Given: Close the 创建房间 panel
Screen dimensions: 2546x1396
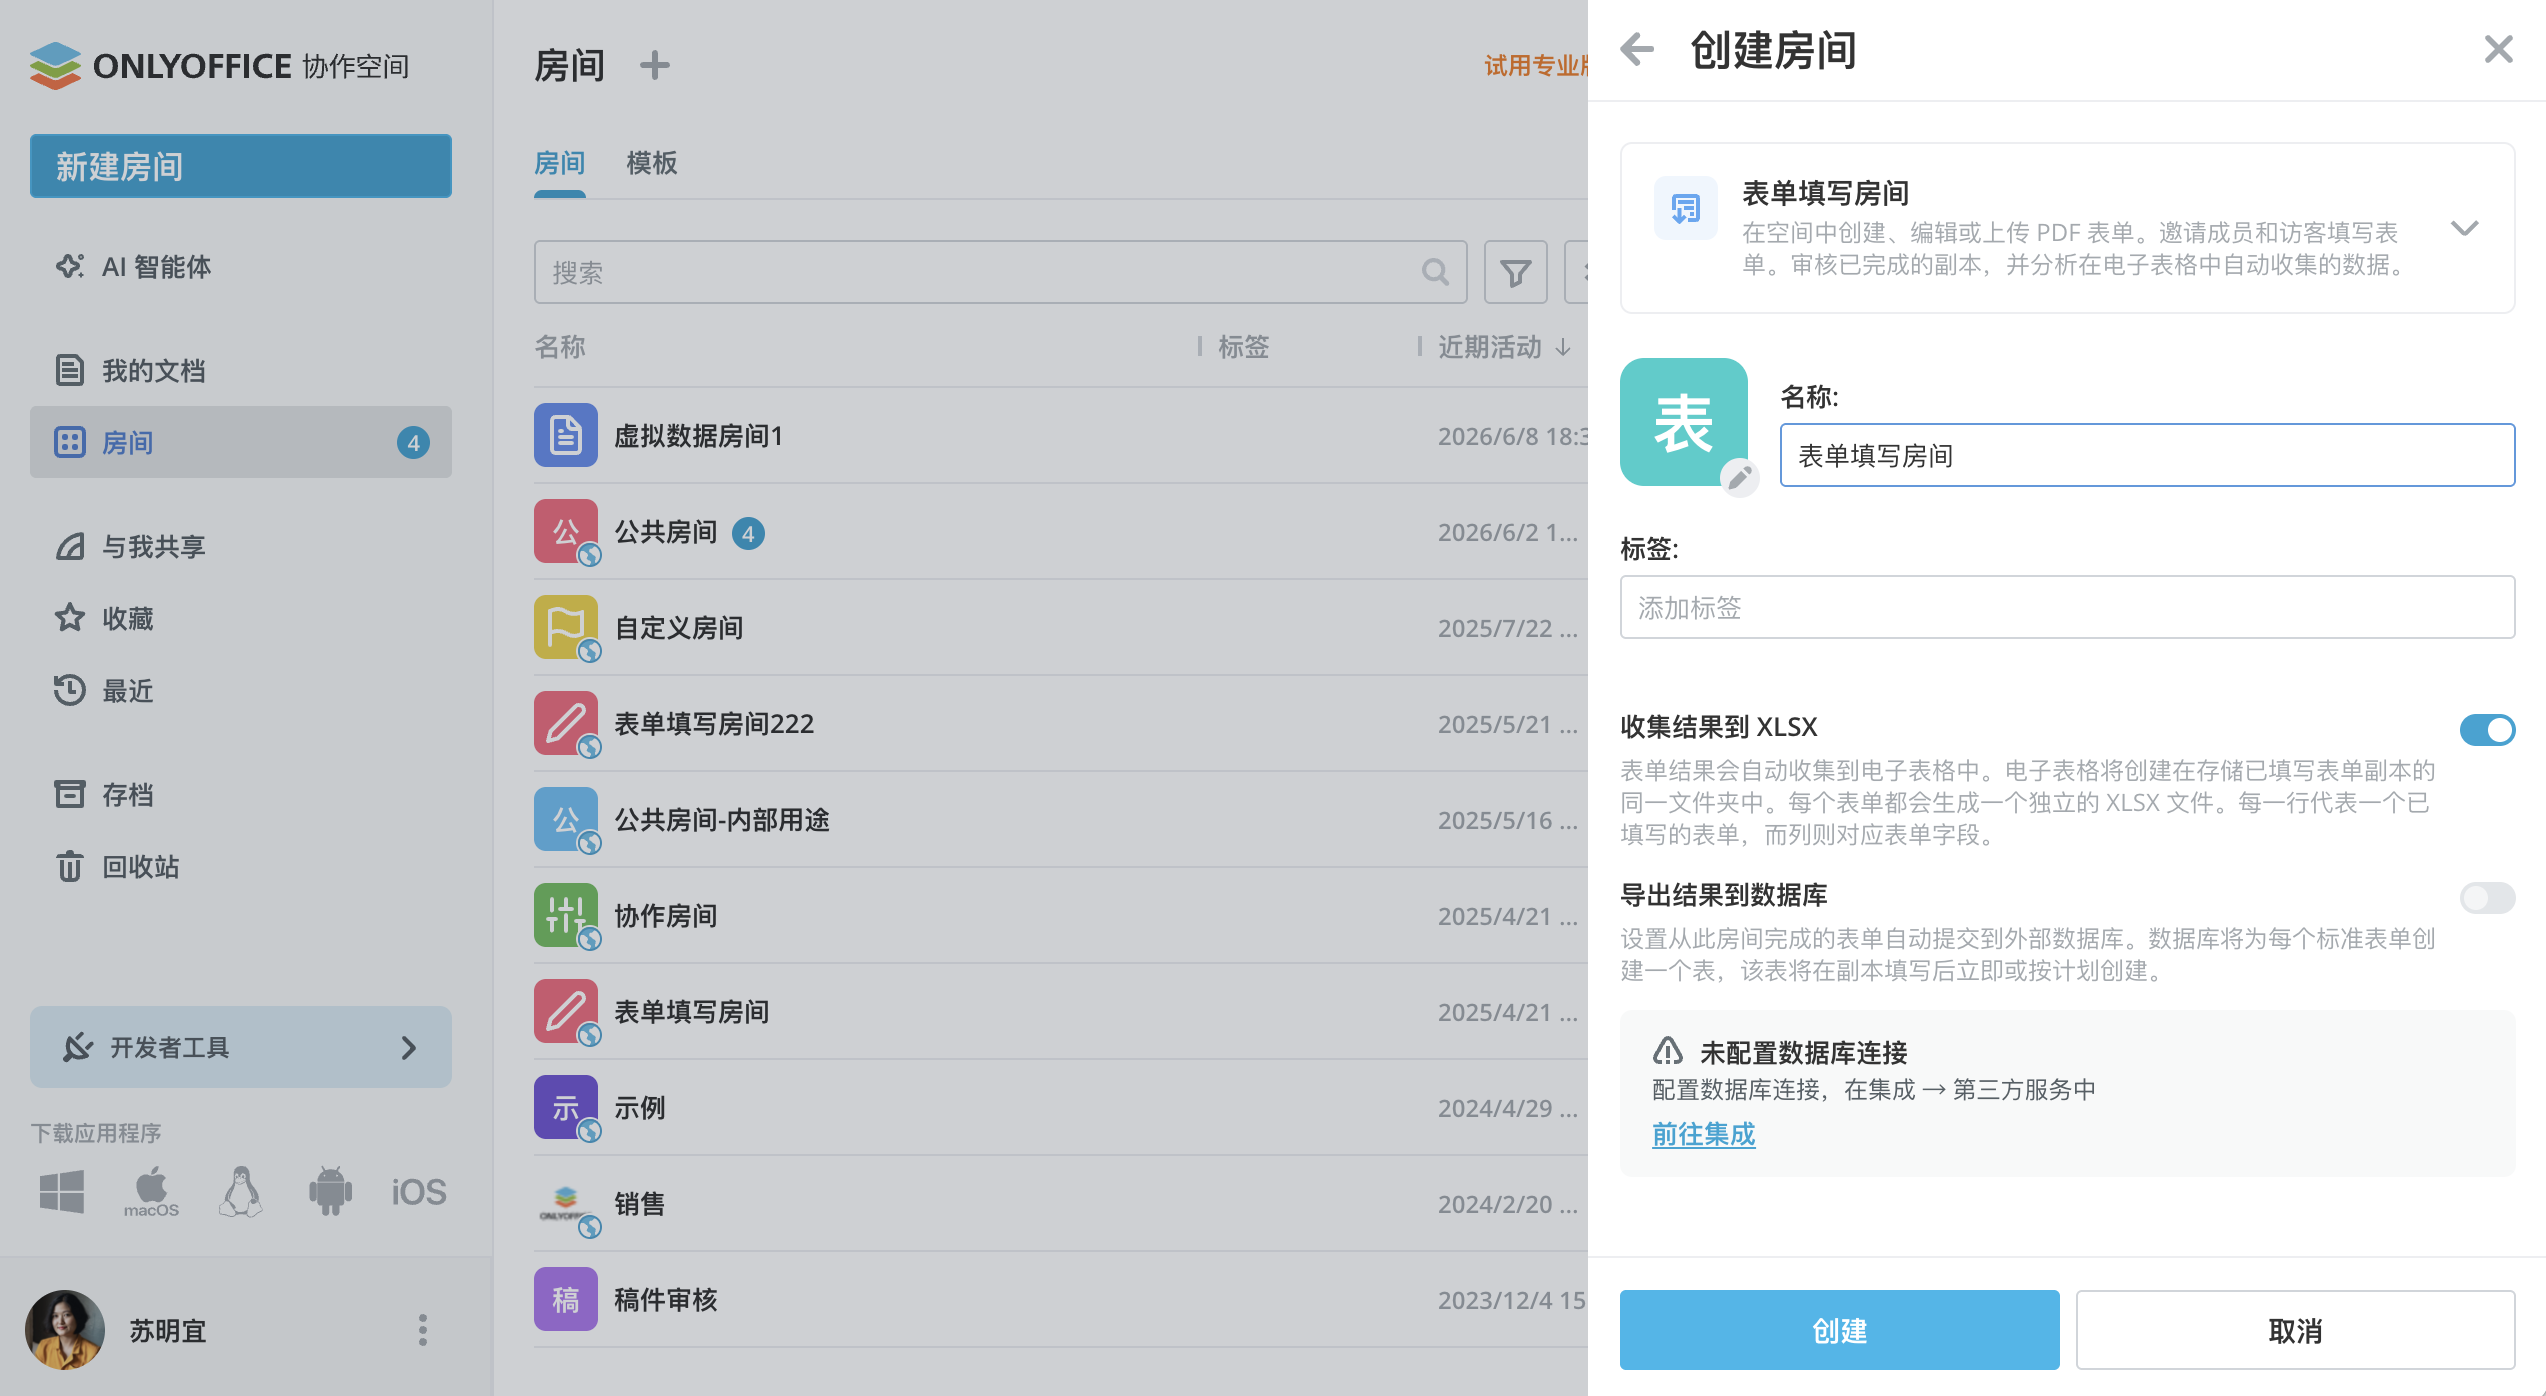Looking at the screenshot, I should point(2498,49).
